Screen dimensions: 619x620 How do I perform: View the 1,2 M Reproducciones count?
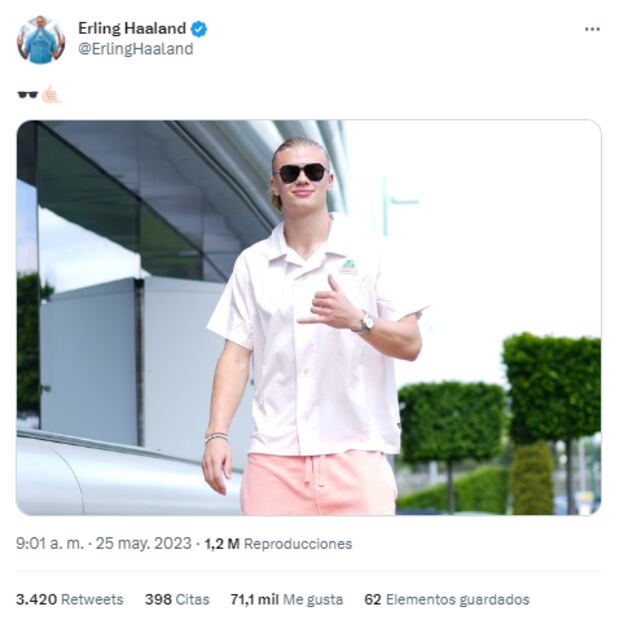[278, 544]
